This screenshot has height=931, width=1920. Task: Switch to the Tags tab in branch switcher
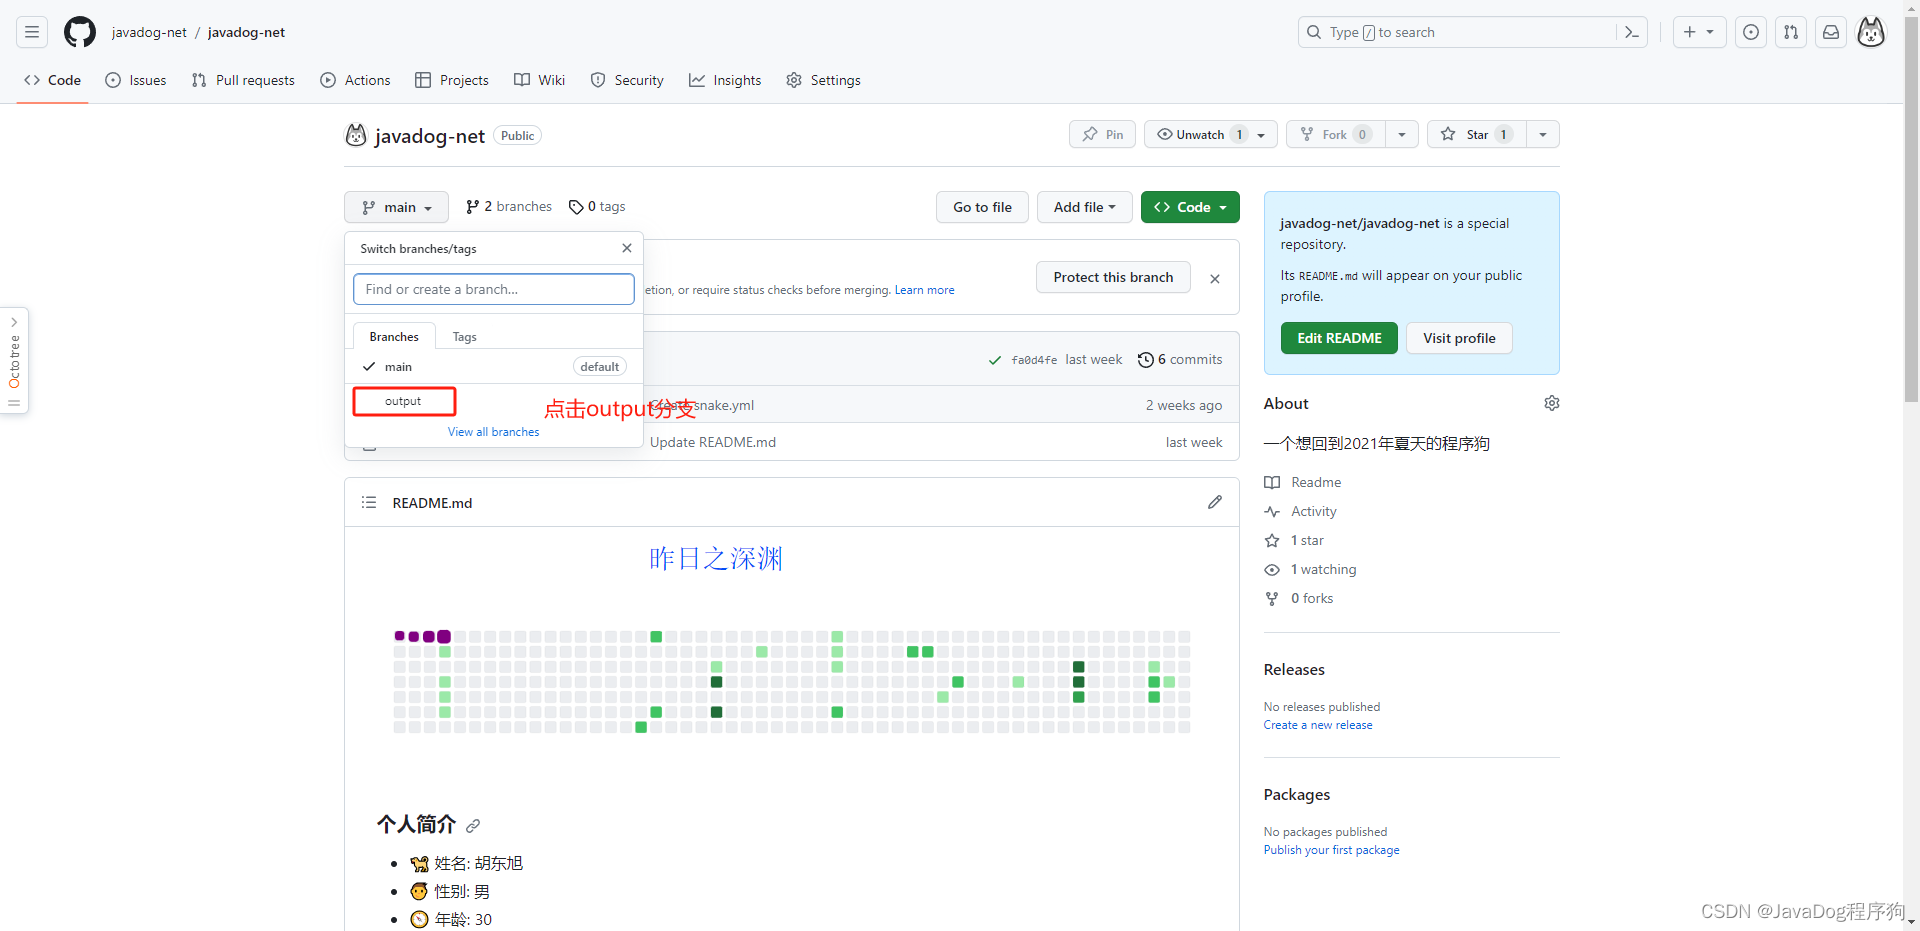pyautogui.click(x=463, y=336)
